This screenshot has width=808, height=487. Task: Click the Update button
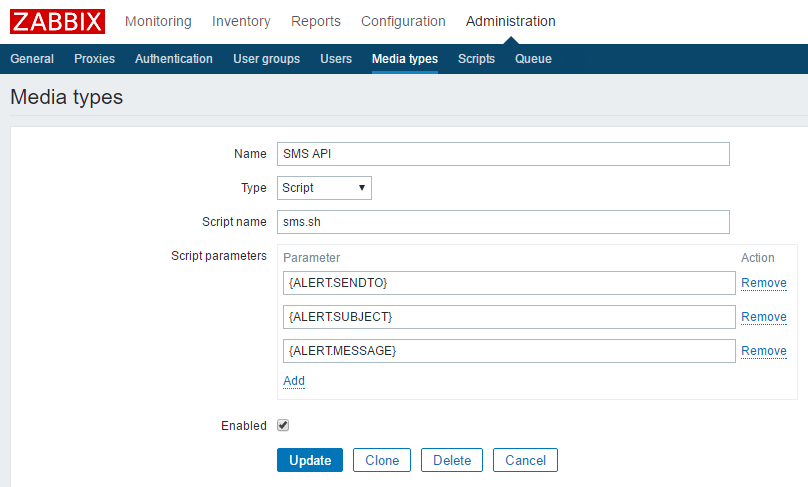pos(310,460)
